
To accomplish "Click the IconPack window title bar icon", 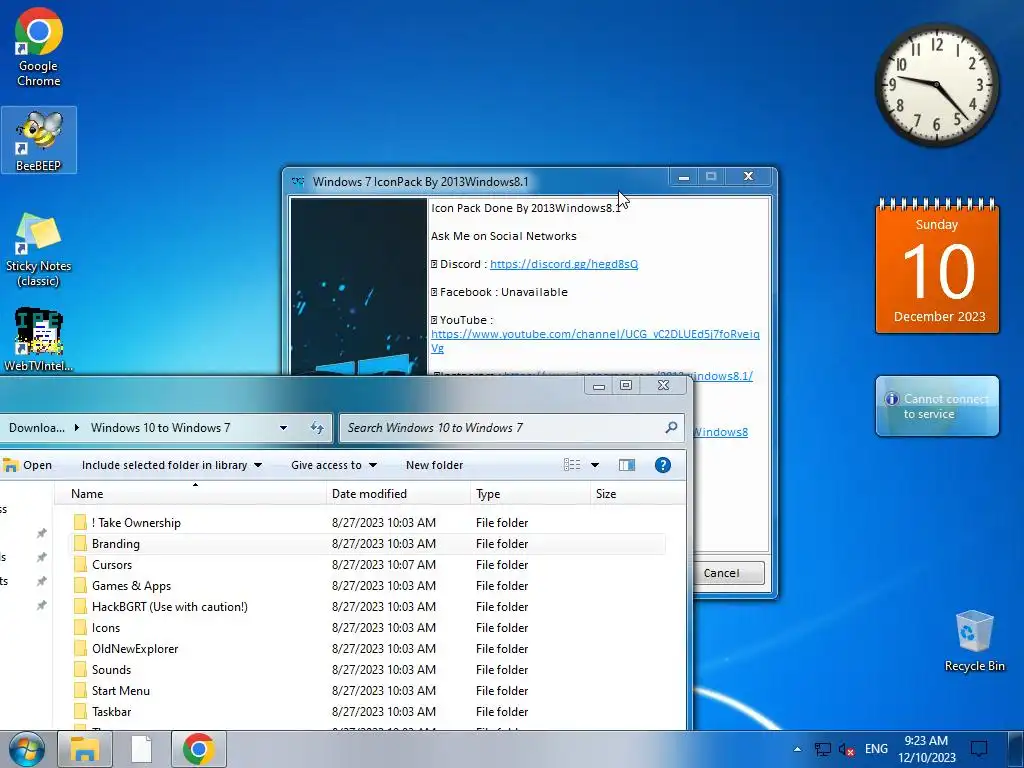I will [298, 182].
